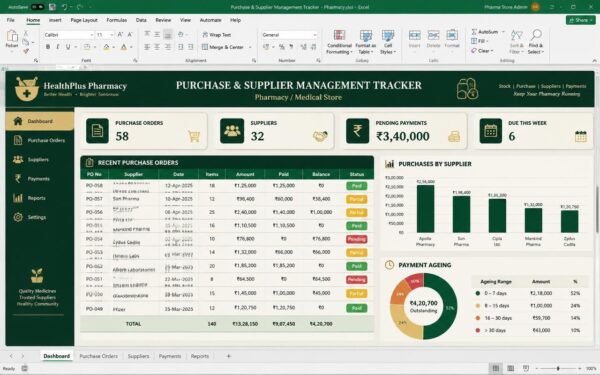Toggle Italic formatting

(57, 47)
